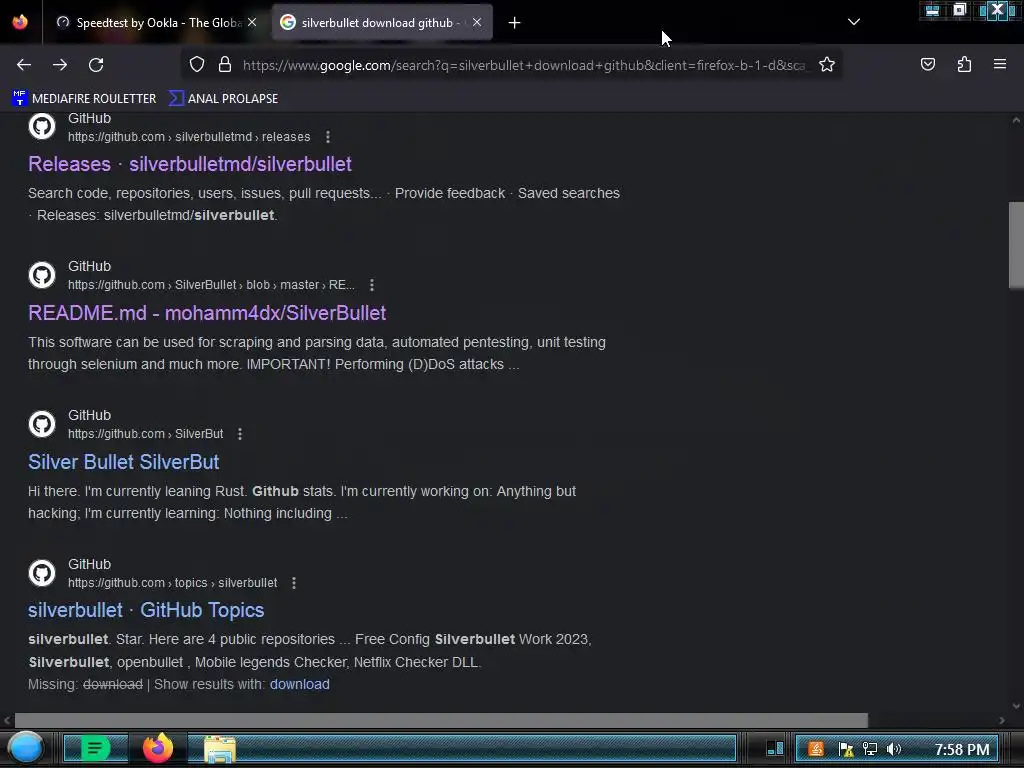Screen dimensions: 1024x768
Task: Restore down the browser window
Action: pyautogui.click(x=959, y=10)
